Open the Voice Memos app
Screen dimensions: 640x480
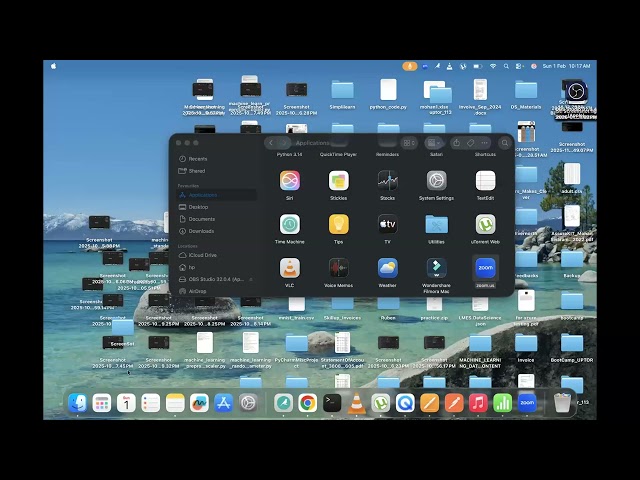click(338, 268)
